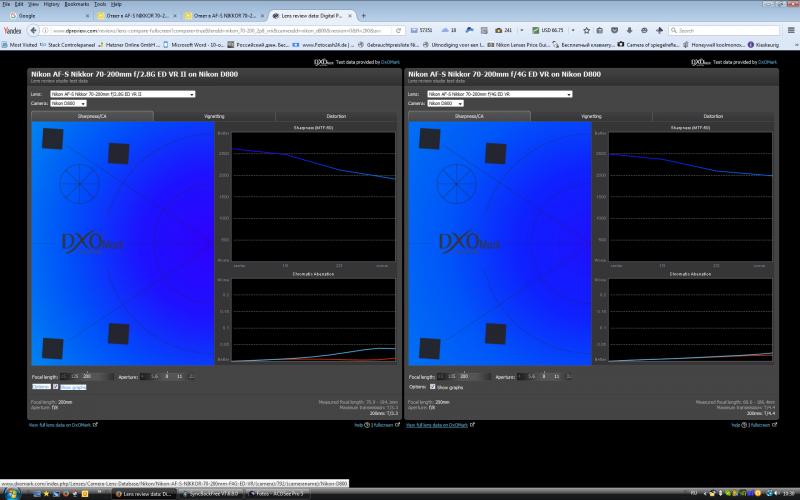
Task: Open SyncBackFree taskbar item
Action: [x=211, y=494]
